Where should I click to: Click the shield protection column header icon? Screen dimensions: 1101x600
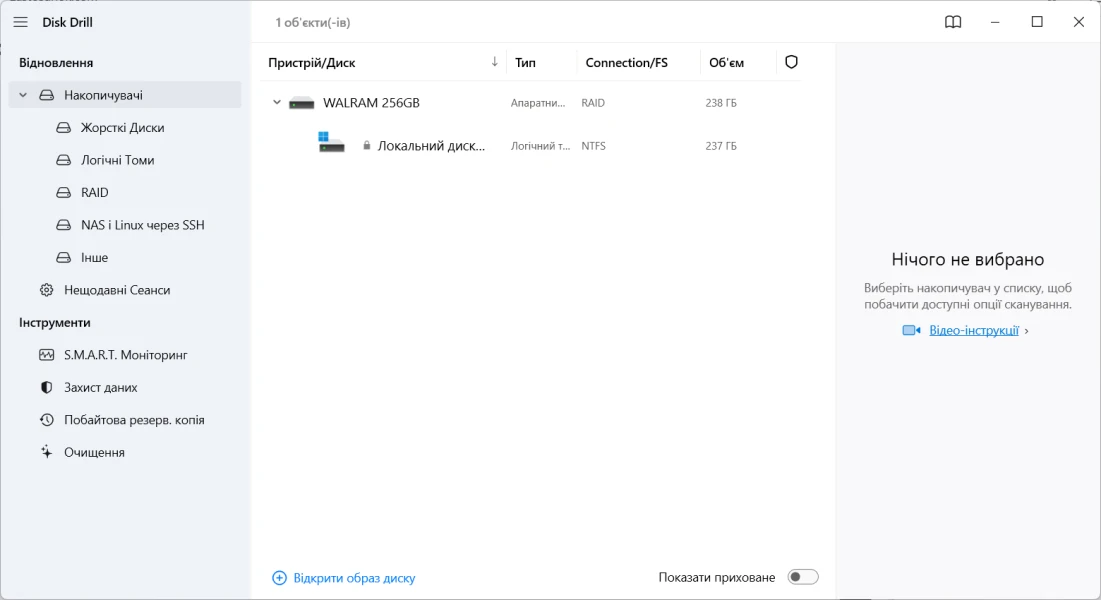(791, 62)
